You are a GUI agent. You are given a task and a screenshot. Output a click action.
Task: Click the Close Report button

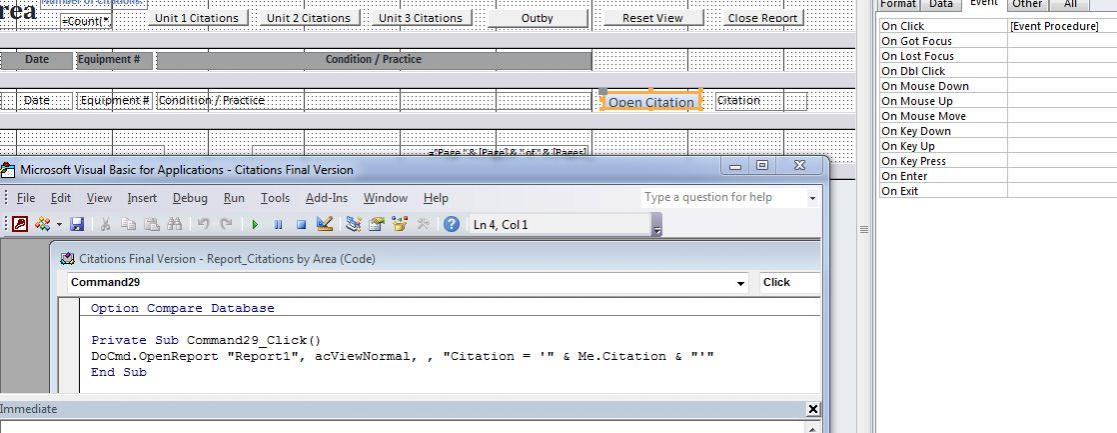coord(762,18)
